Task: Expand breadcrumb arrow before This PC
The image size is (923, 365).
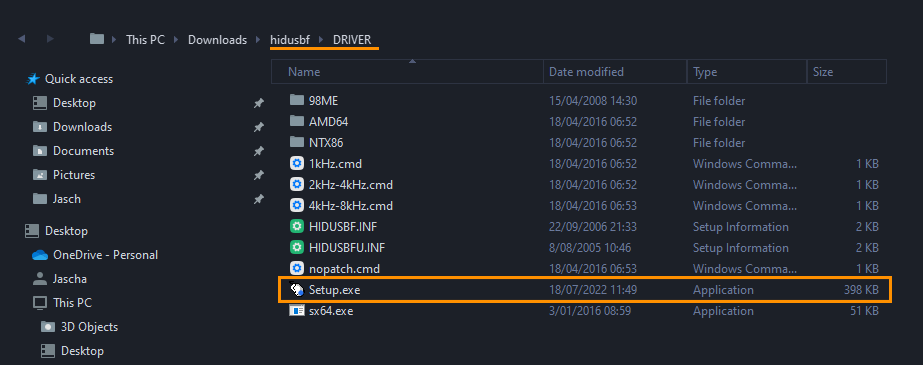Action: [115, 39]
